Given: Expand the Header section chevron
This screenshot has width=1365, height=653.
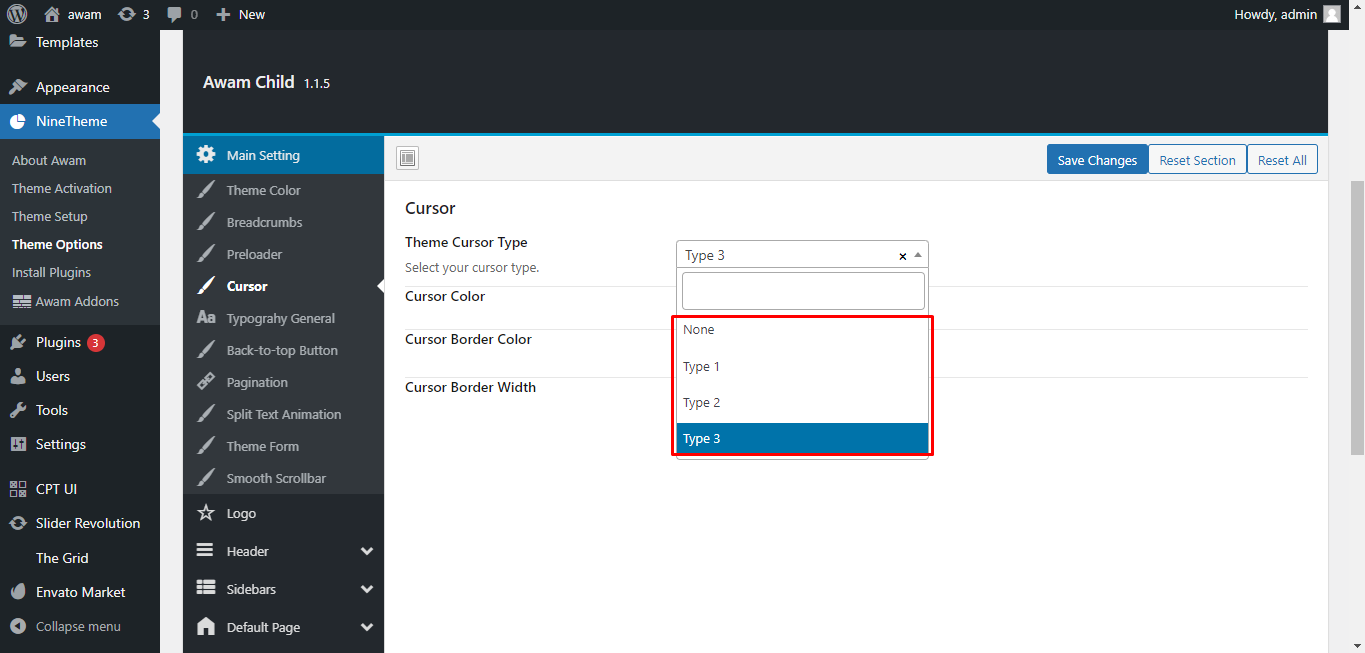Looking at the screenshot, I should click(x=367, y=551).
